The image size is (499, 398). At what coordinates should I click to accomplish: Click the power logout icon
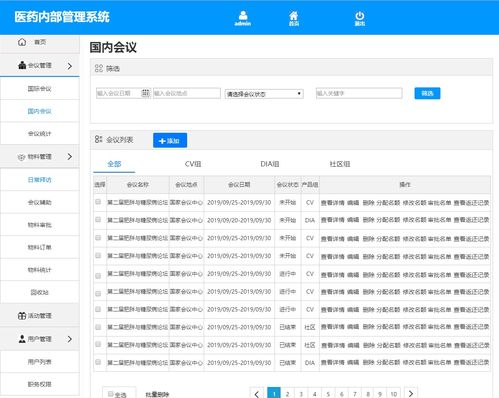coord(360,15)
